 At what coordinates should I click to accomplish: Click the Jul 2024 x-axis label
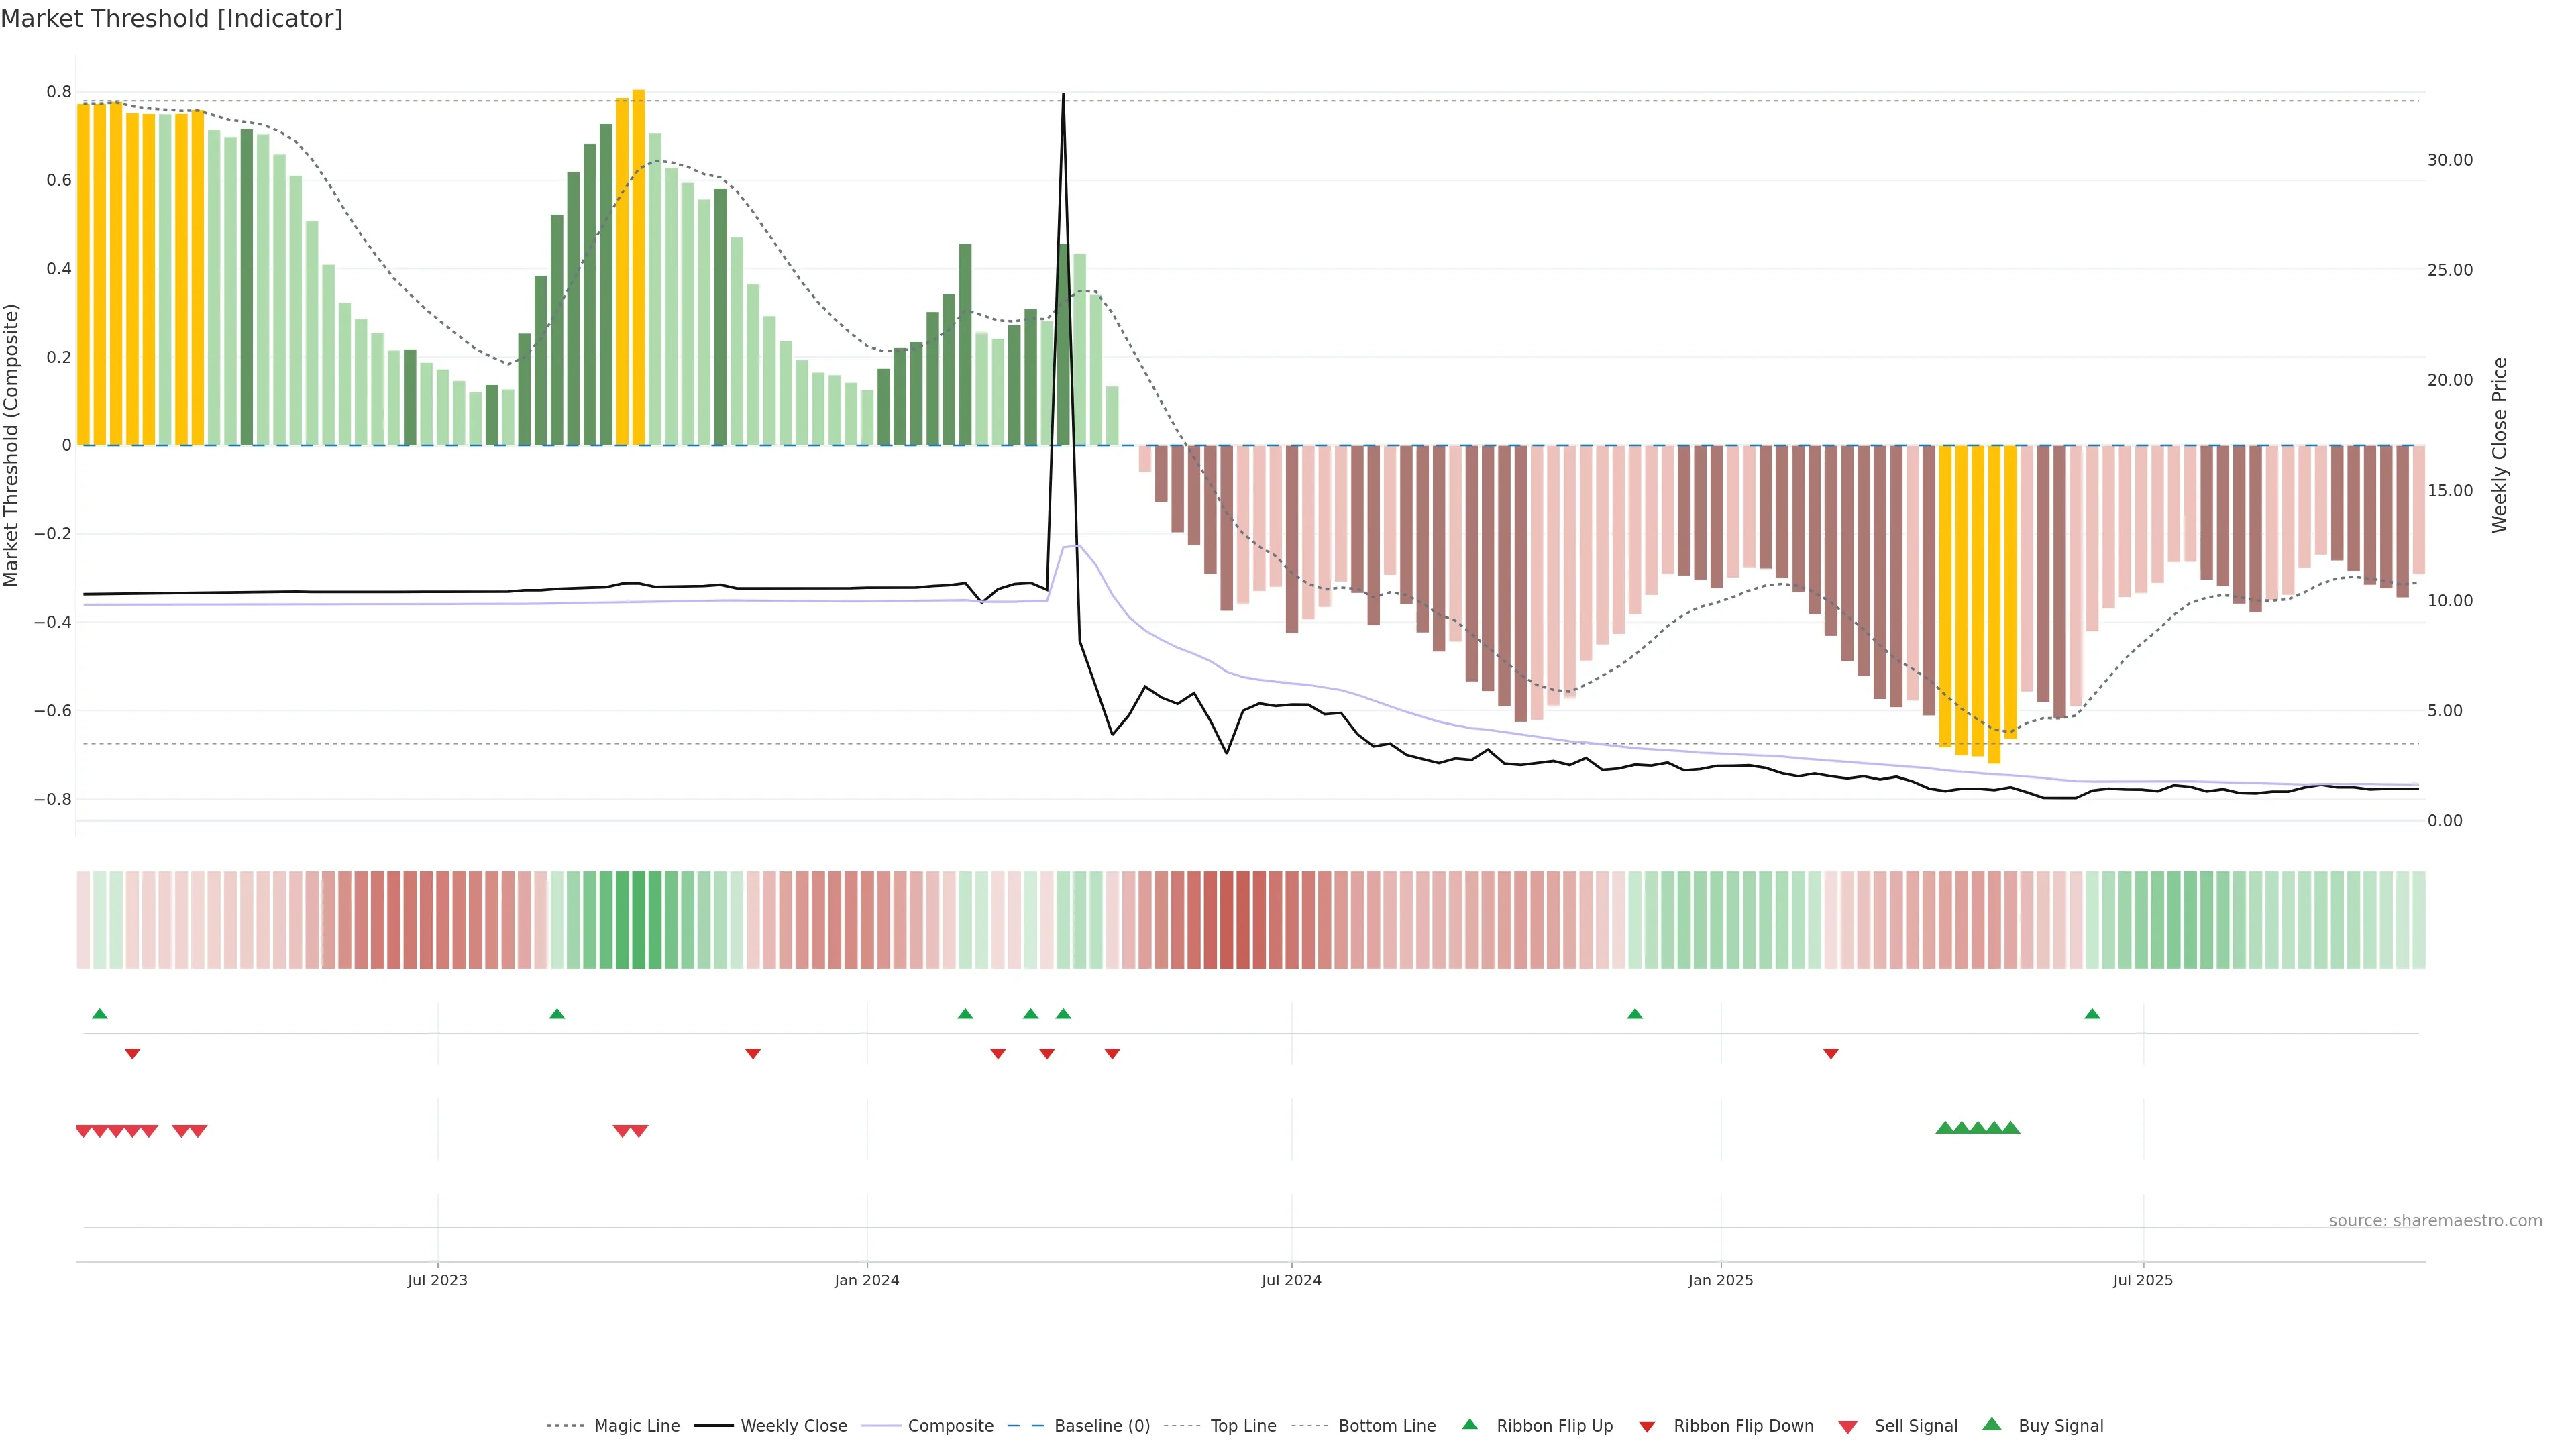1291,1280
